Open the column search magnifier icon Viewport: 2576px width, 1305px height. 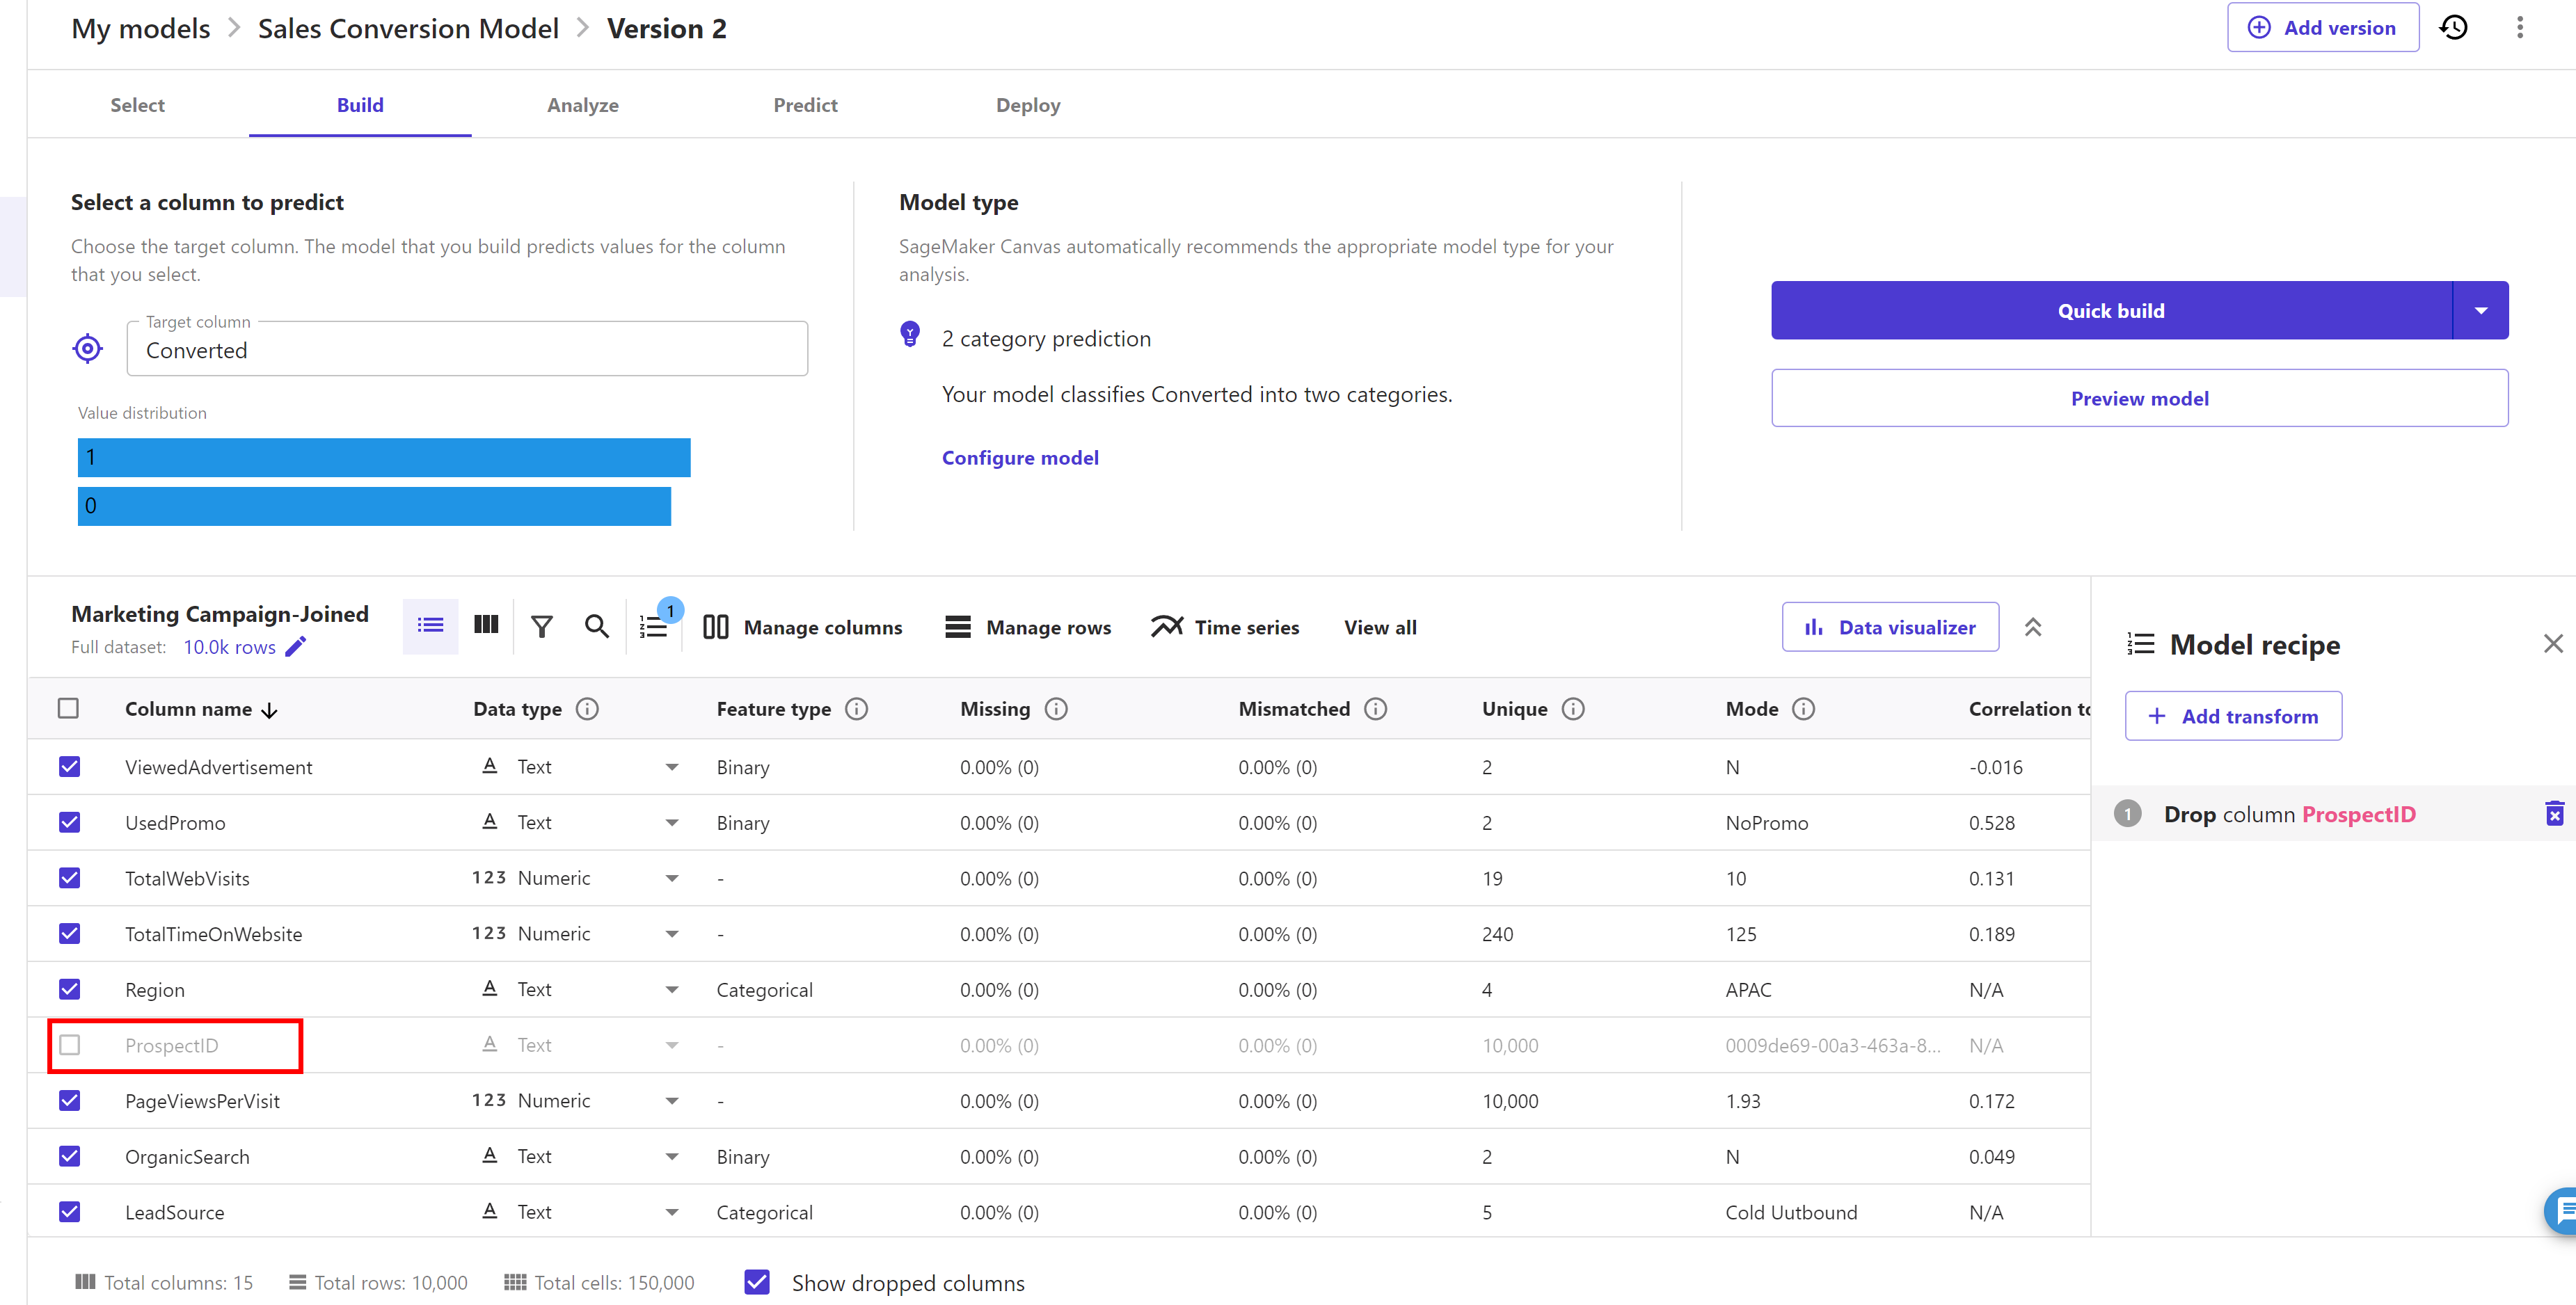point(596,627)
